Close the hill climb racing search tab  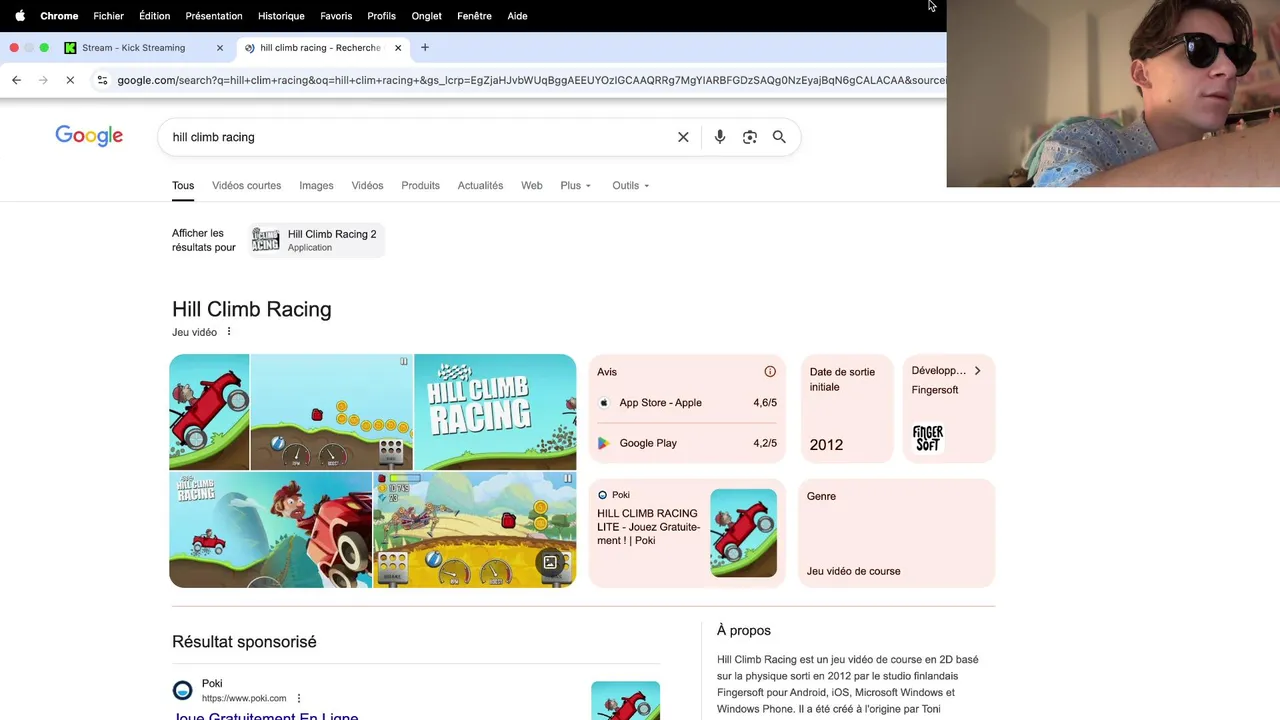(398, 48)
